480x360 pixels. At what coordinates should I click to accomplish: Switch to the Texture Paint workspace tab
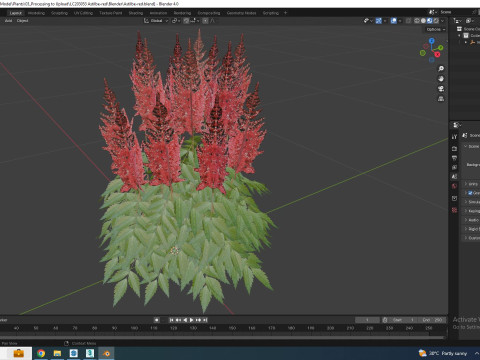point(111,13)
